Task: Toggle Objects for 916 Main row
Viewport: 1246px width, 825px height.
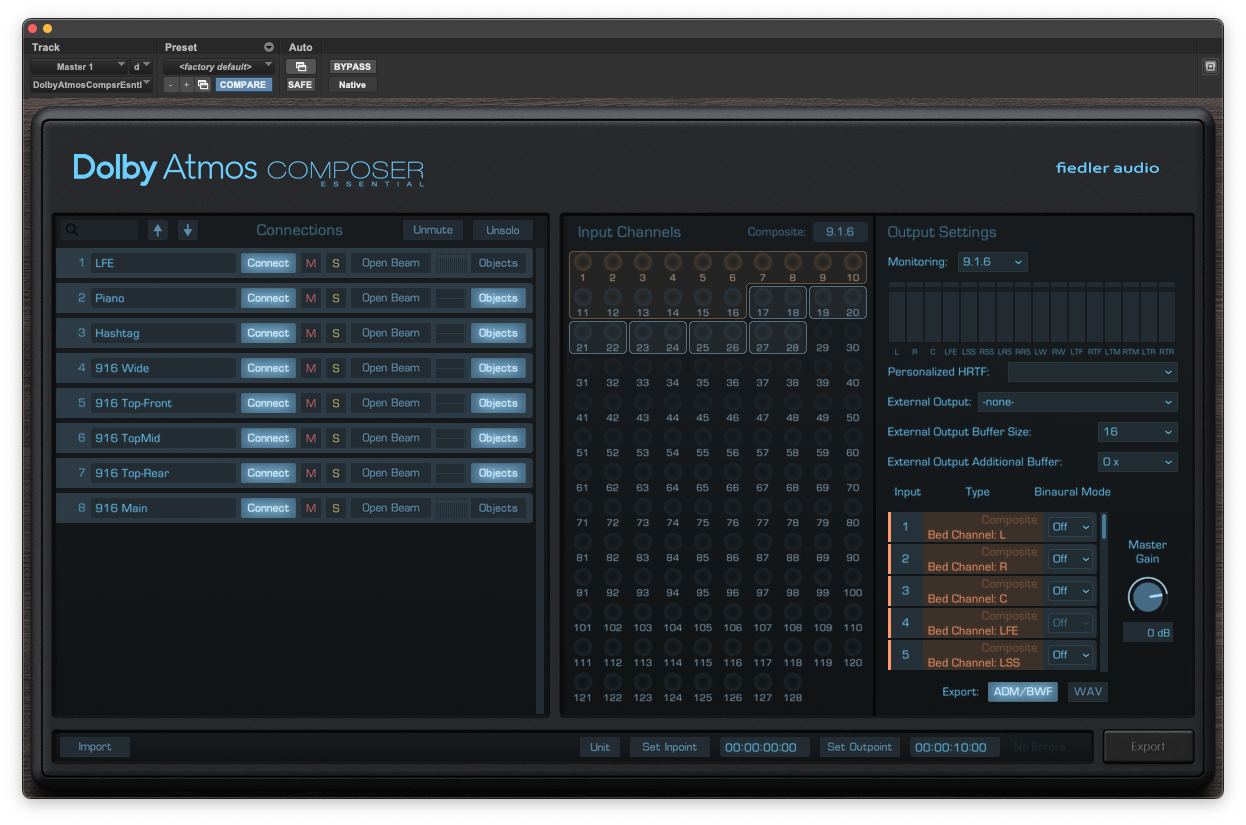Action: (x=498, y=508)
